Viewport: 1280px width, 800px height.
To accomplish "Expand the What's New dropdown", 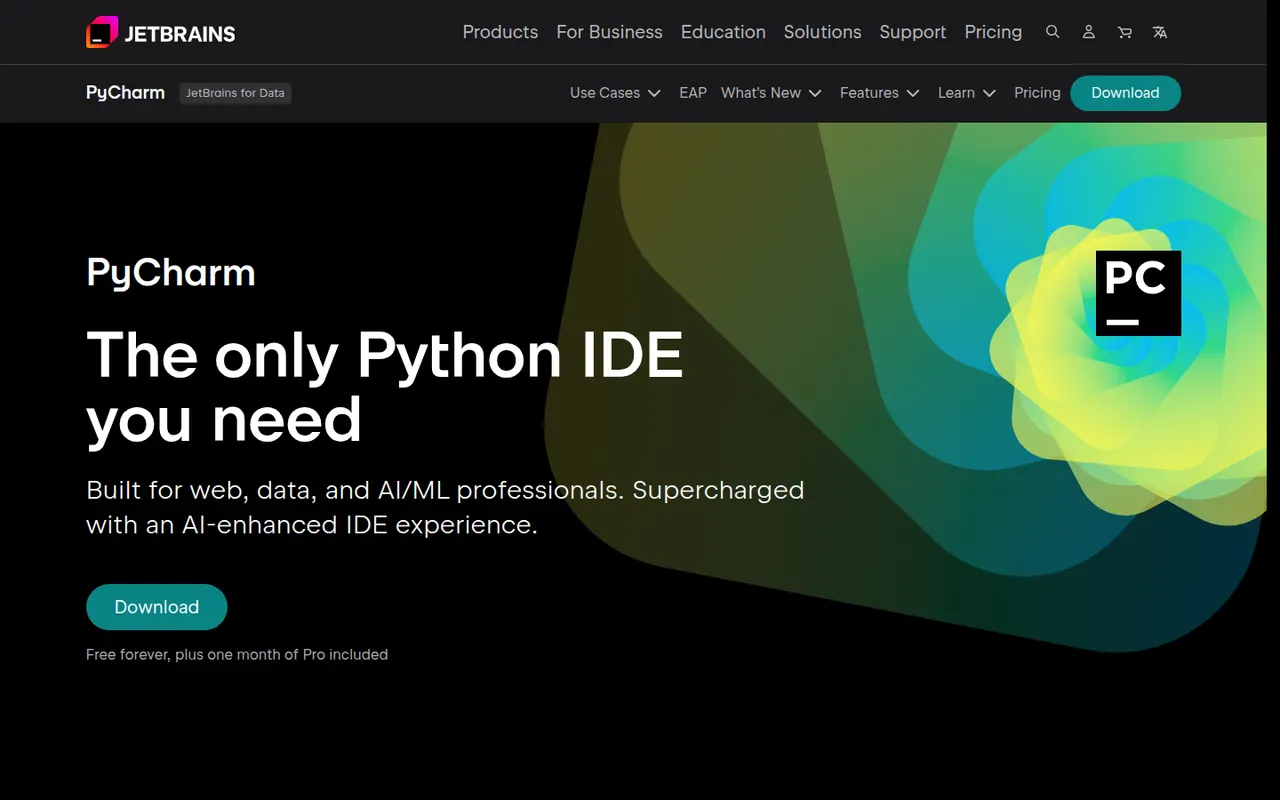I will 771,93.
